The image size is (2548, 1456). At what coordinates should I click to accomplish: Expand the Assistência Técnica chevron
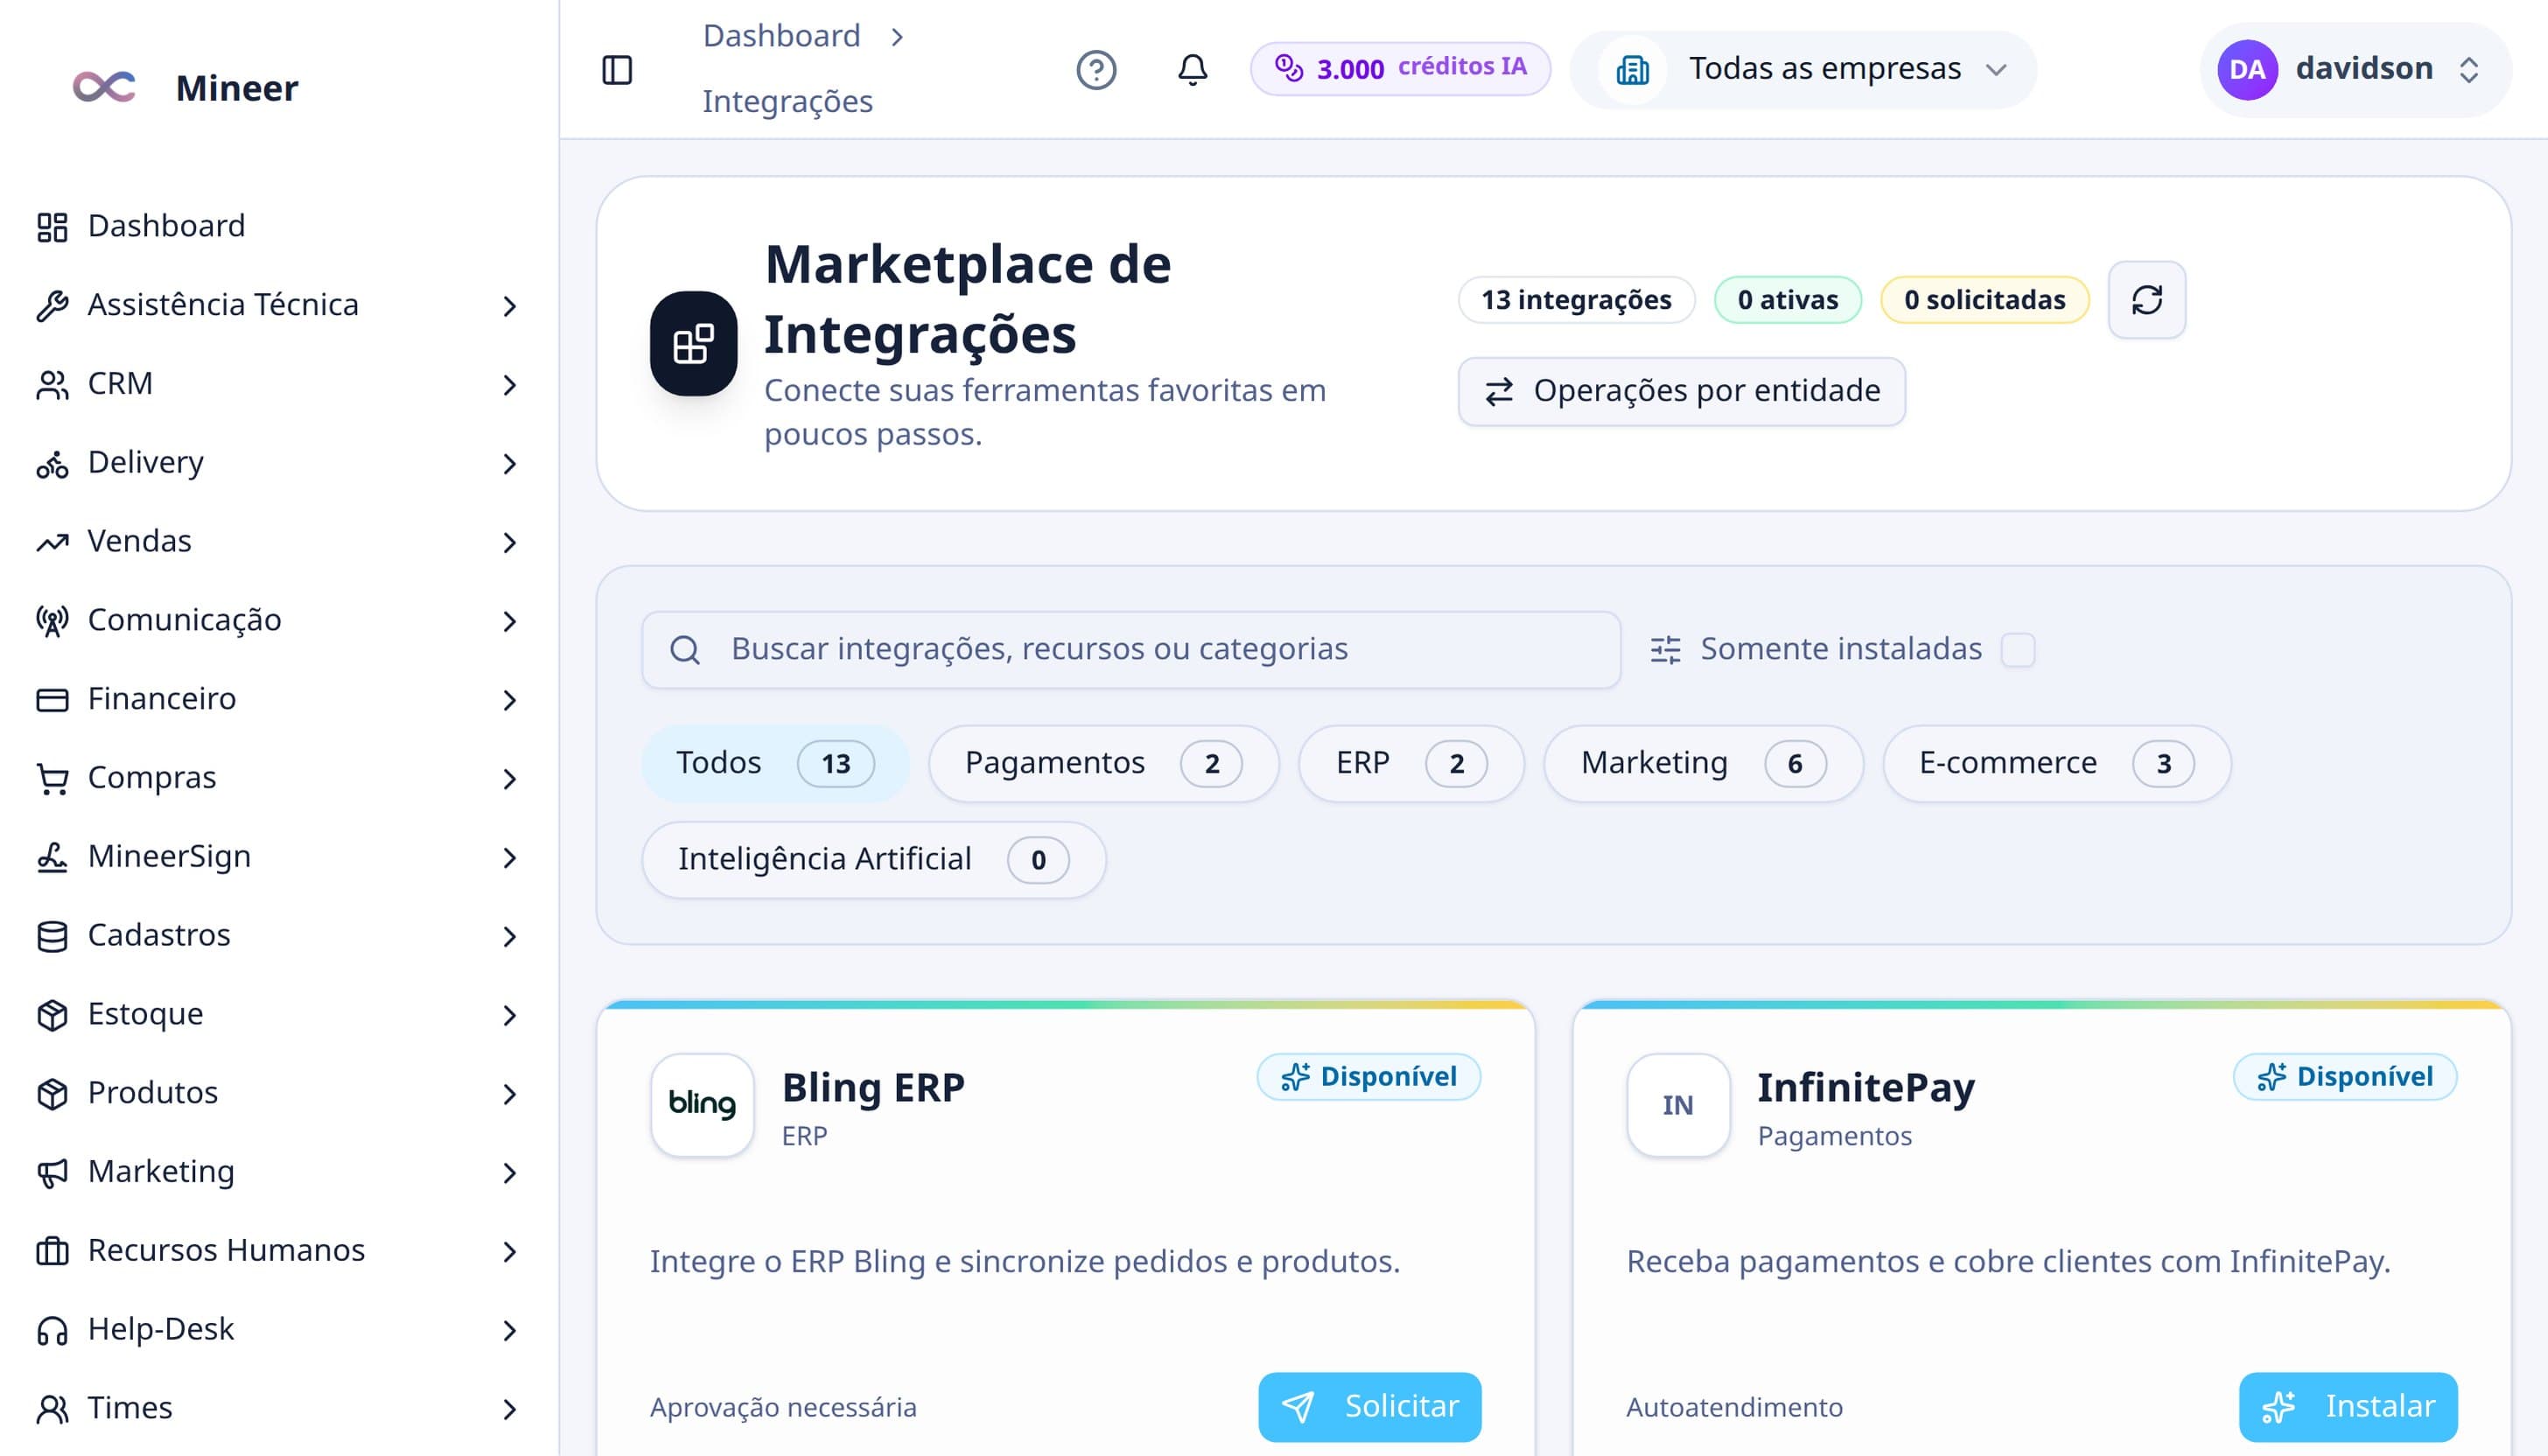[x=509, y=306]
